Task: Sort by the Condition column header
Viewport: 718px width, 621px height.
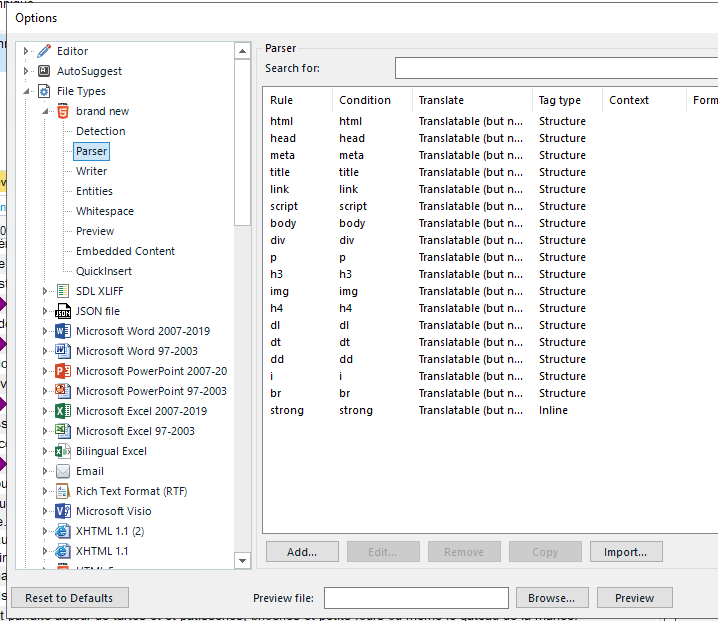Action: 372,100
